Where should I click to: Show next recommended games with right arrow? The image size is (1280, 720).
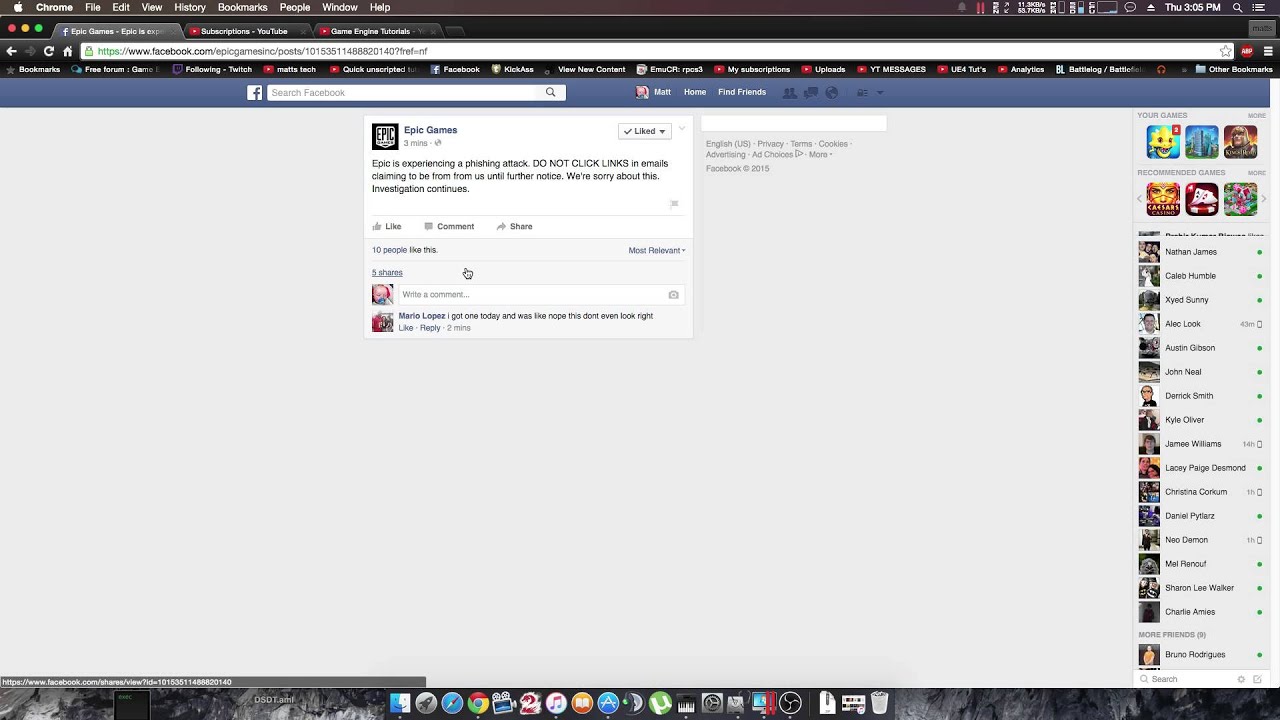coord(1263,199)
